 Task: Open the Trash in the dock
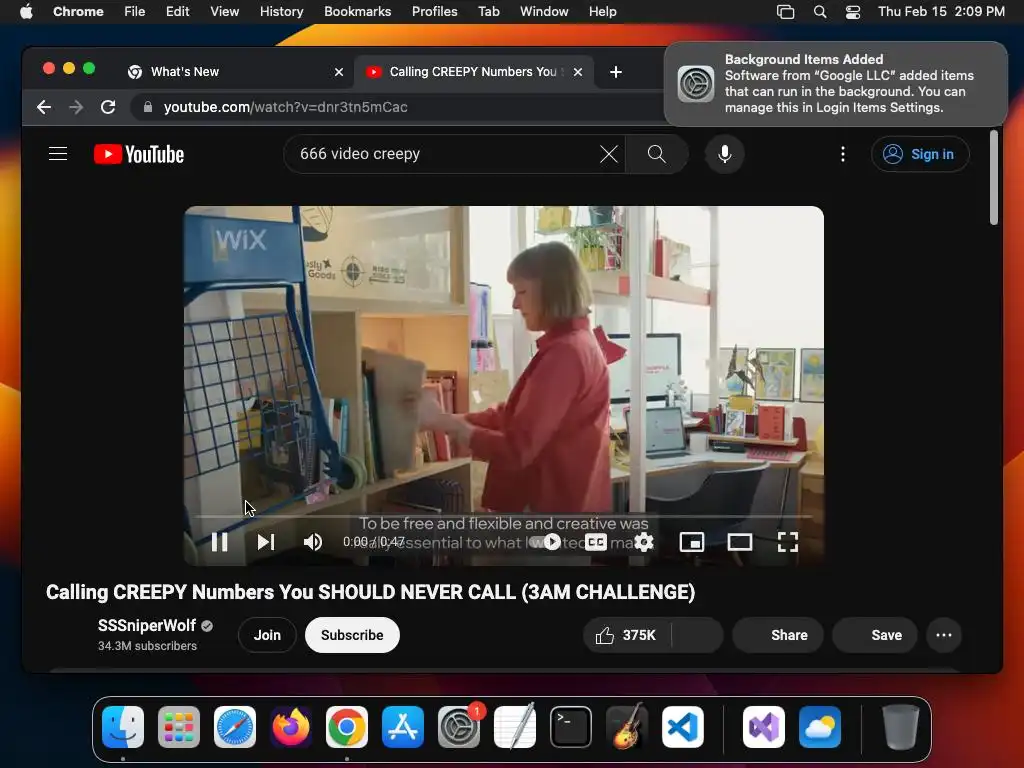coord(901,727)
